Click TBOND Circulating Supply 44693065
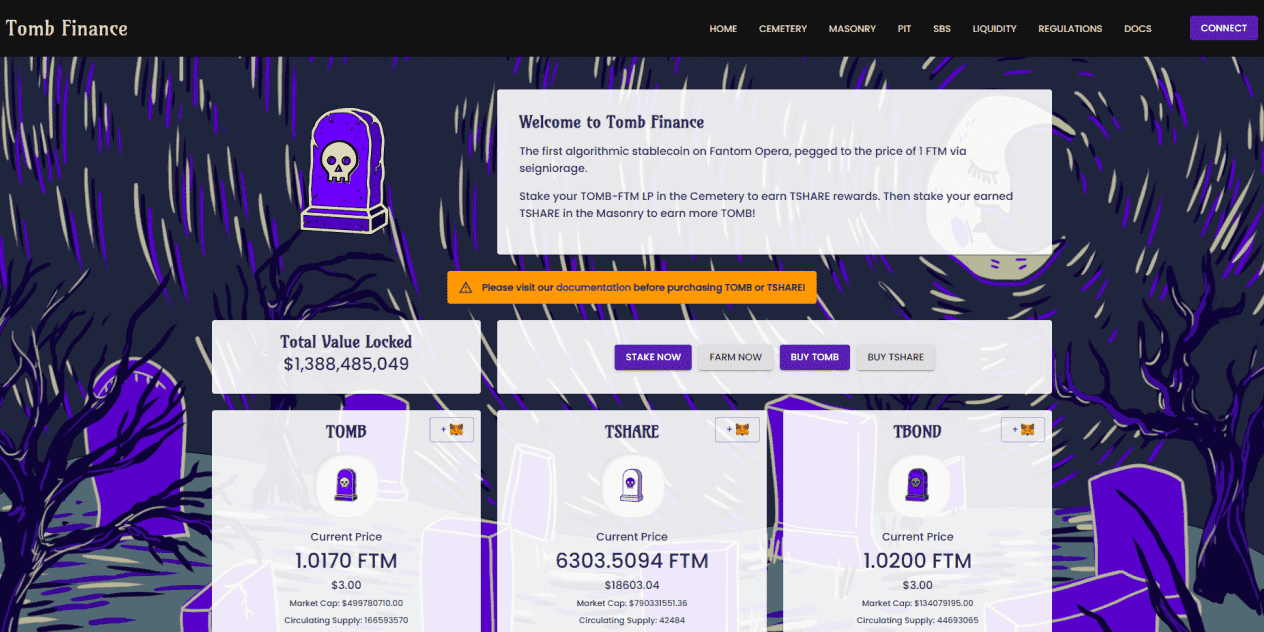Image resolution: width=1264 pixels, height=632 pixels. click(x=917, y=620)
